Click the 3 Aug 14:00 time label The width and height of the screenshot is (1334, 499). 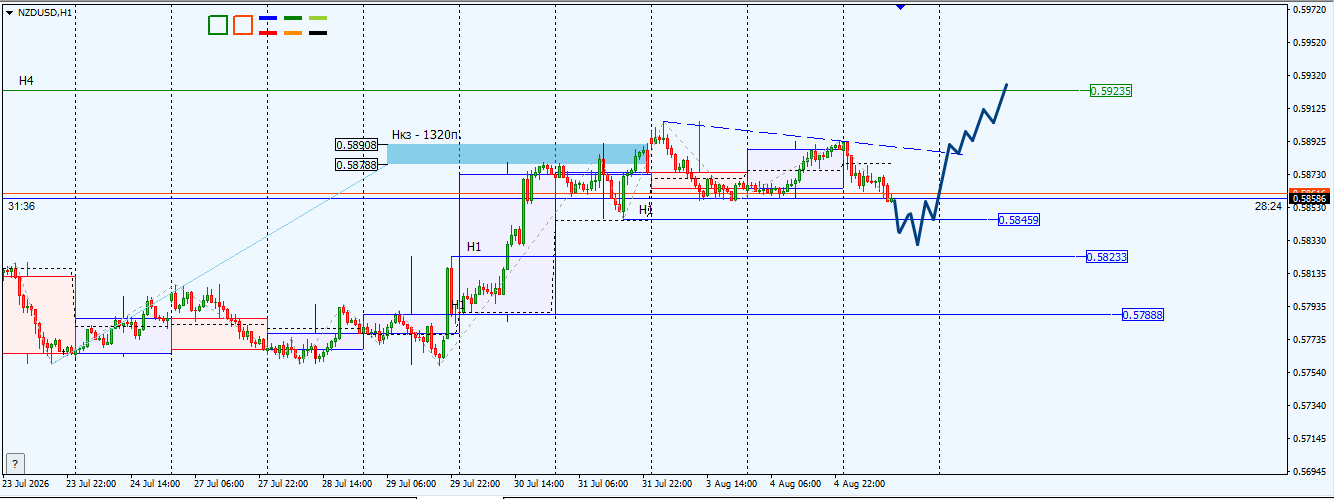[x=731, y=483]
